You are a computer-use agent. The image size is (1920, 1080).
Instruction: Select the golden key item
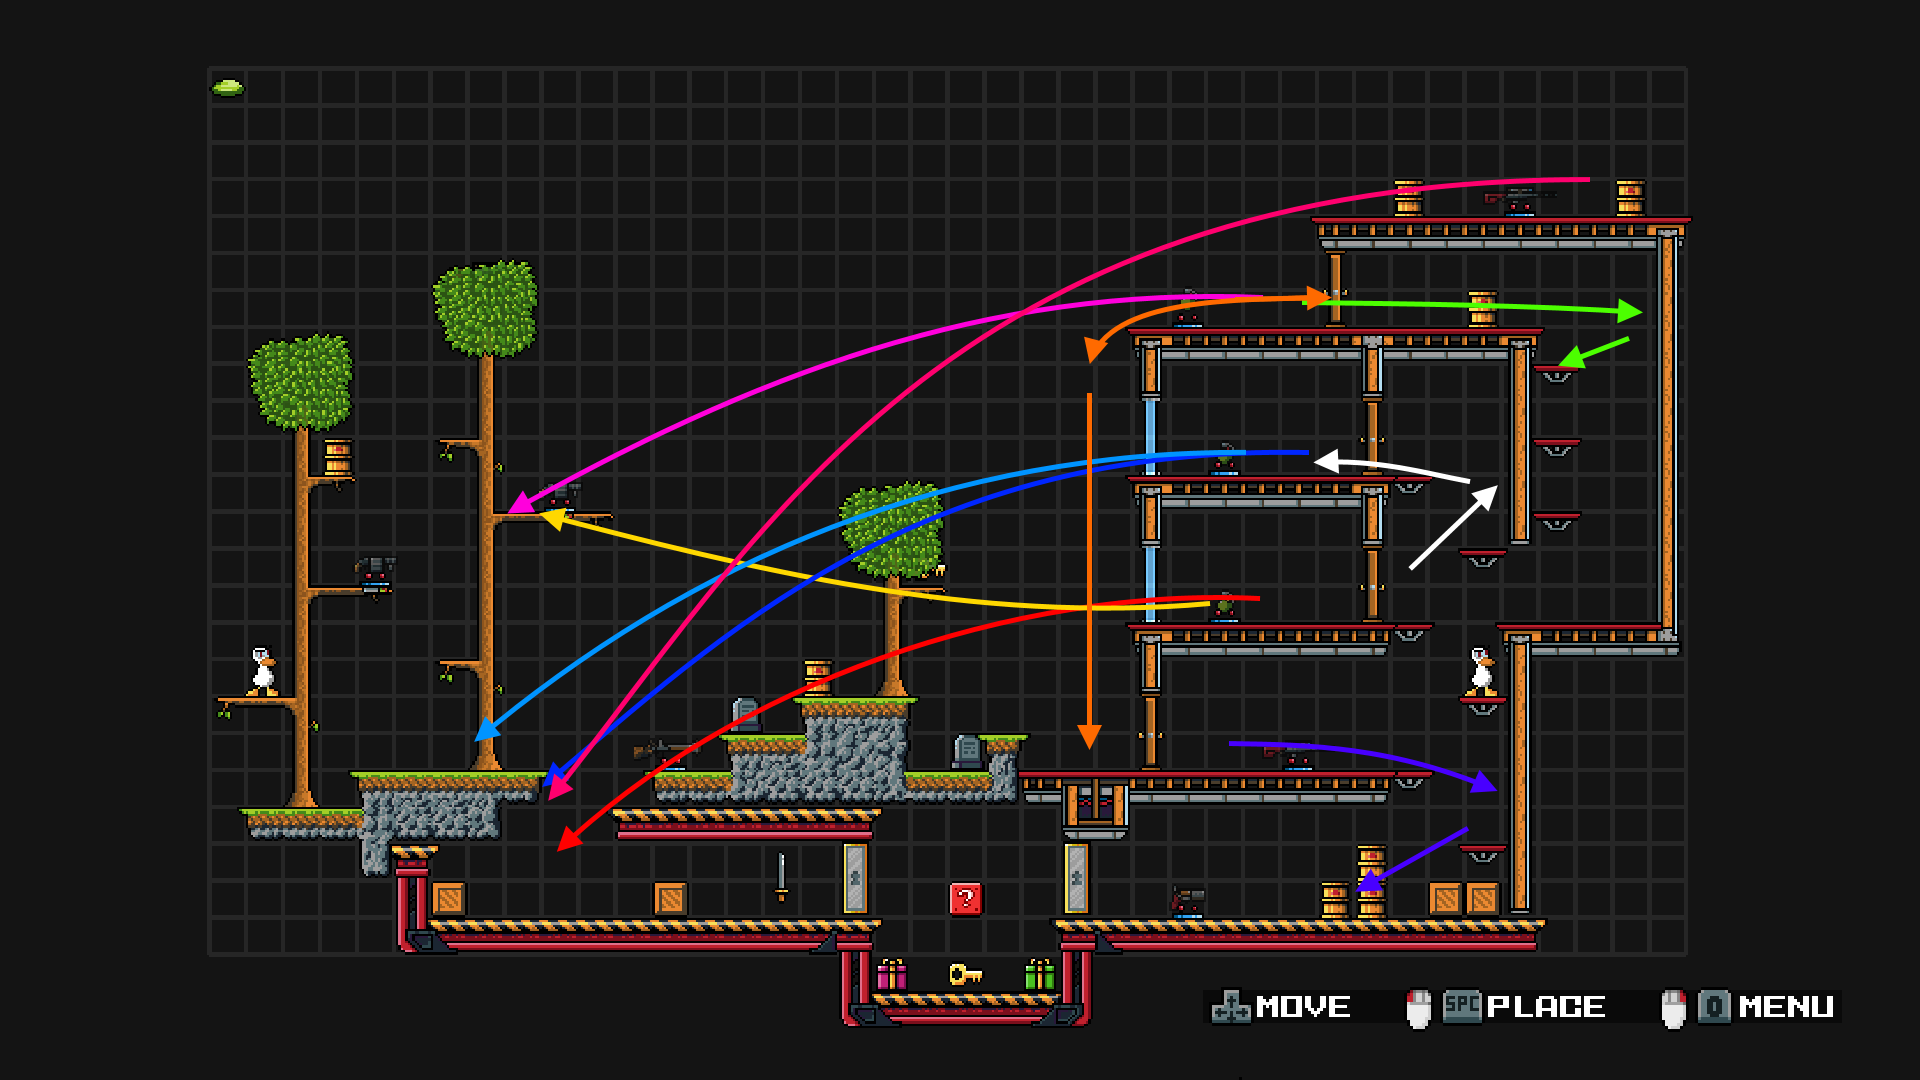[965, 974]
